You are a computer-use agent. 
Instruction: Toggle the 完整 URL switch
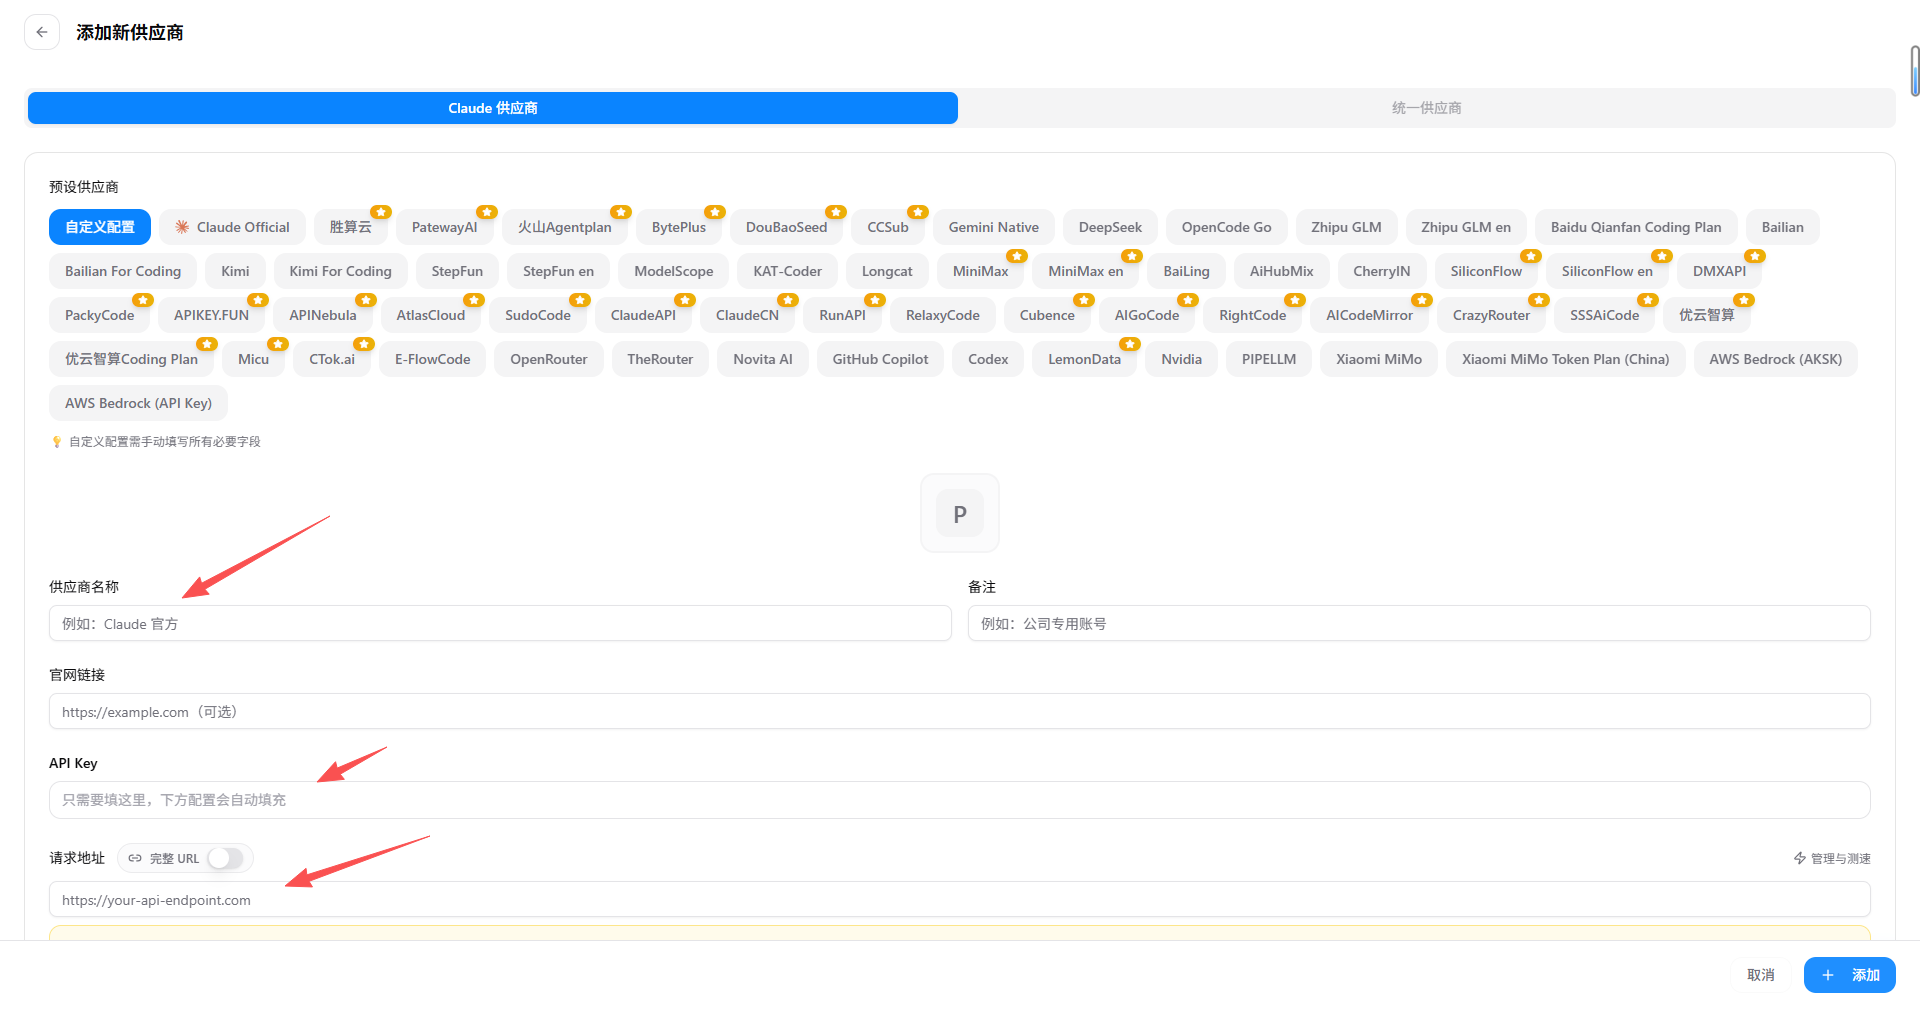pos(226,858)
